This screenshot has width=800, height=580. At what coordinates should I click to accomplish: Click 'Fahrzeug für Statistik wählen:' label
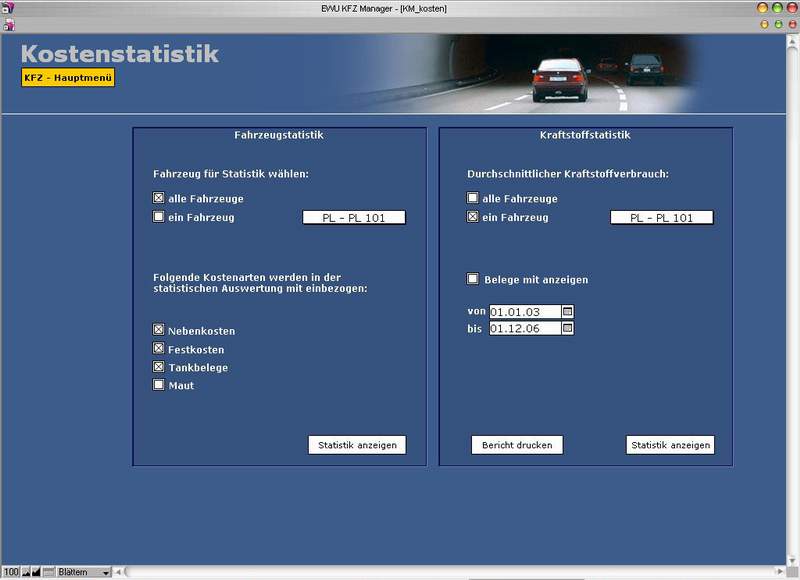pyautogui.click(x=231, y=174)
